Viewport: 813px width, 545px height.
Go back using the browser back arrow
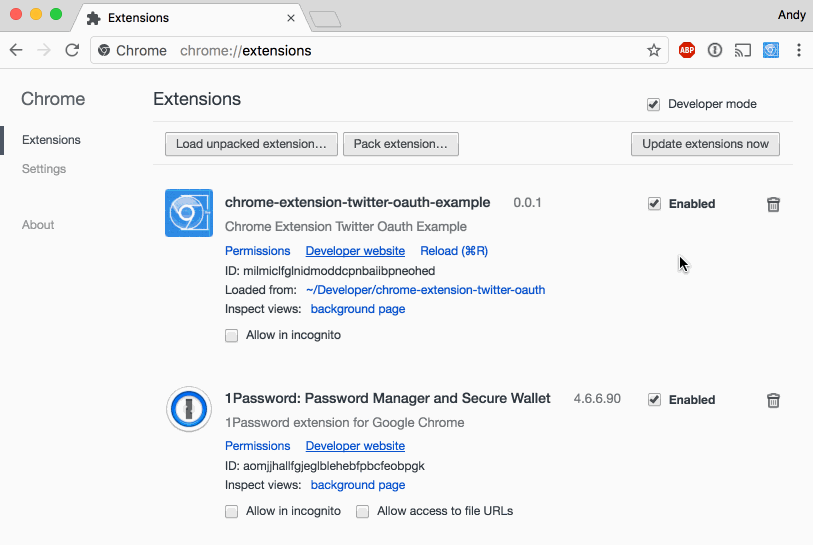[16, 50]
